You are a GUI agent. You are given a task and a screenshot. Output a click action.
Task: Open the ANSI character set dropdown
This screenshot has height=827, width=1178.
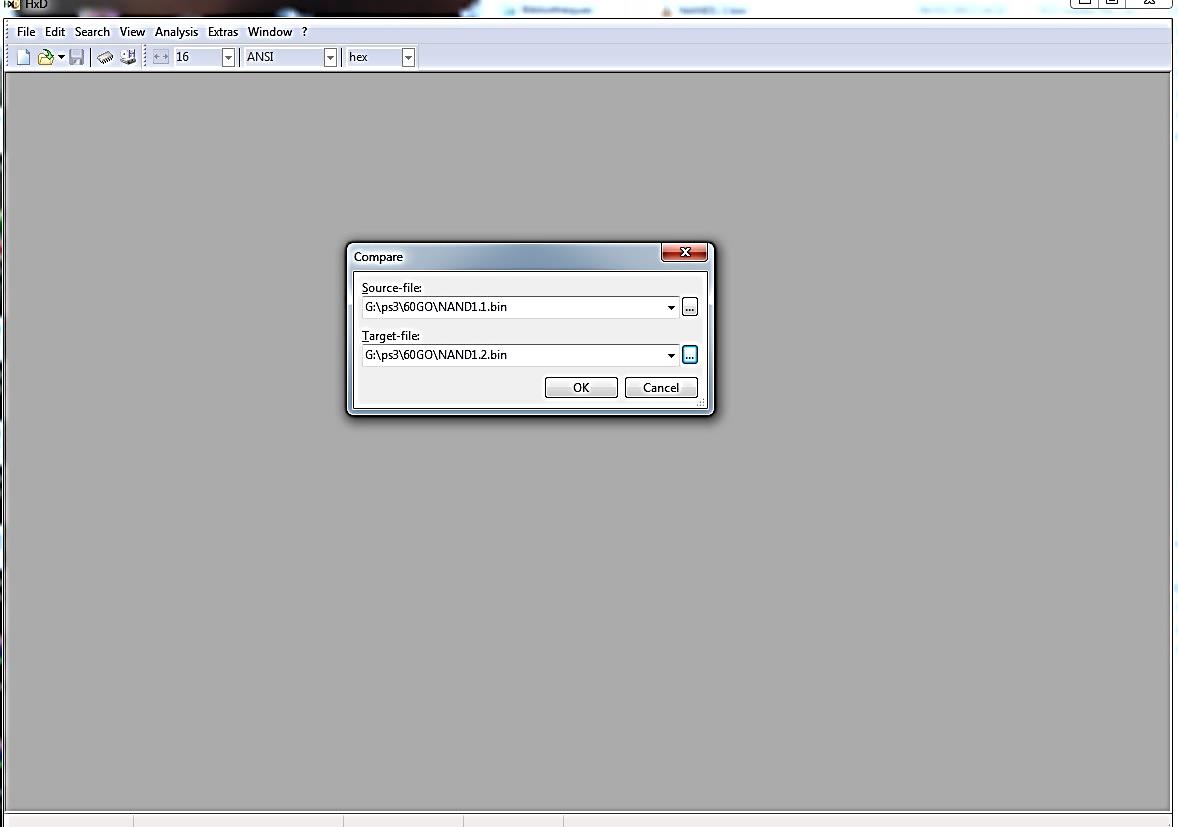tap(330, 58)
